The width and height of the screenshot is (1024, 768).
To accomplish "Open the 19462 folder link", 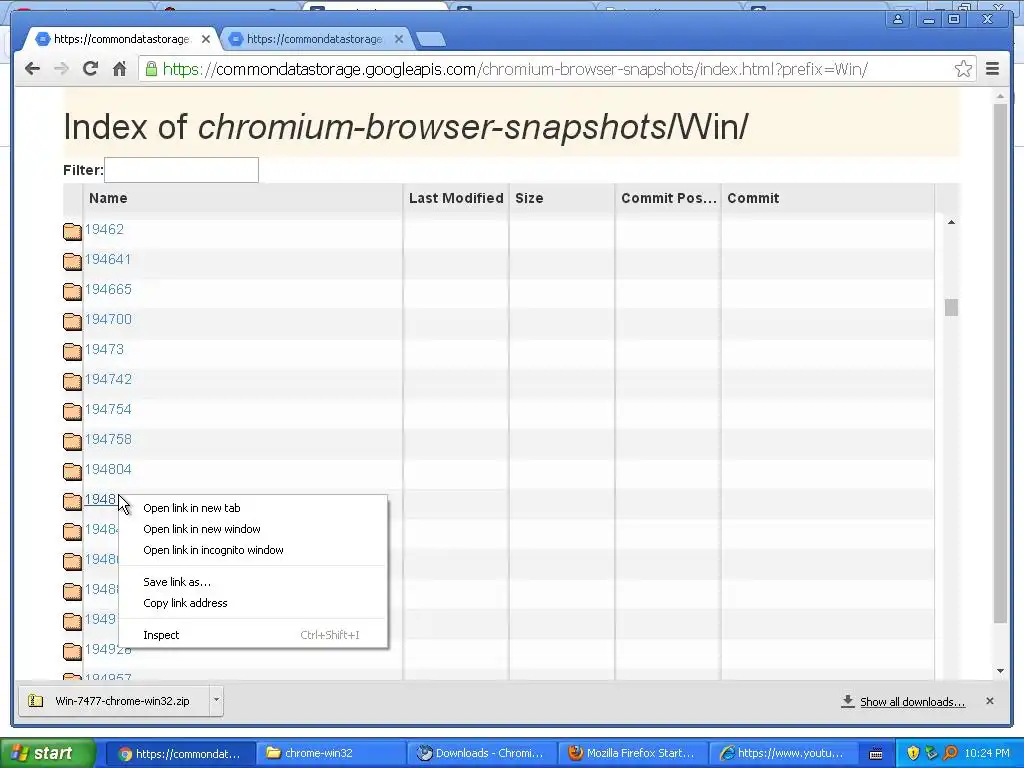I will coord(104,229).
